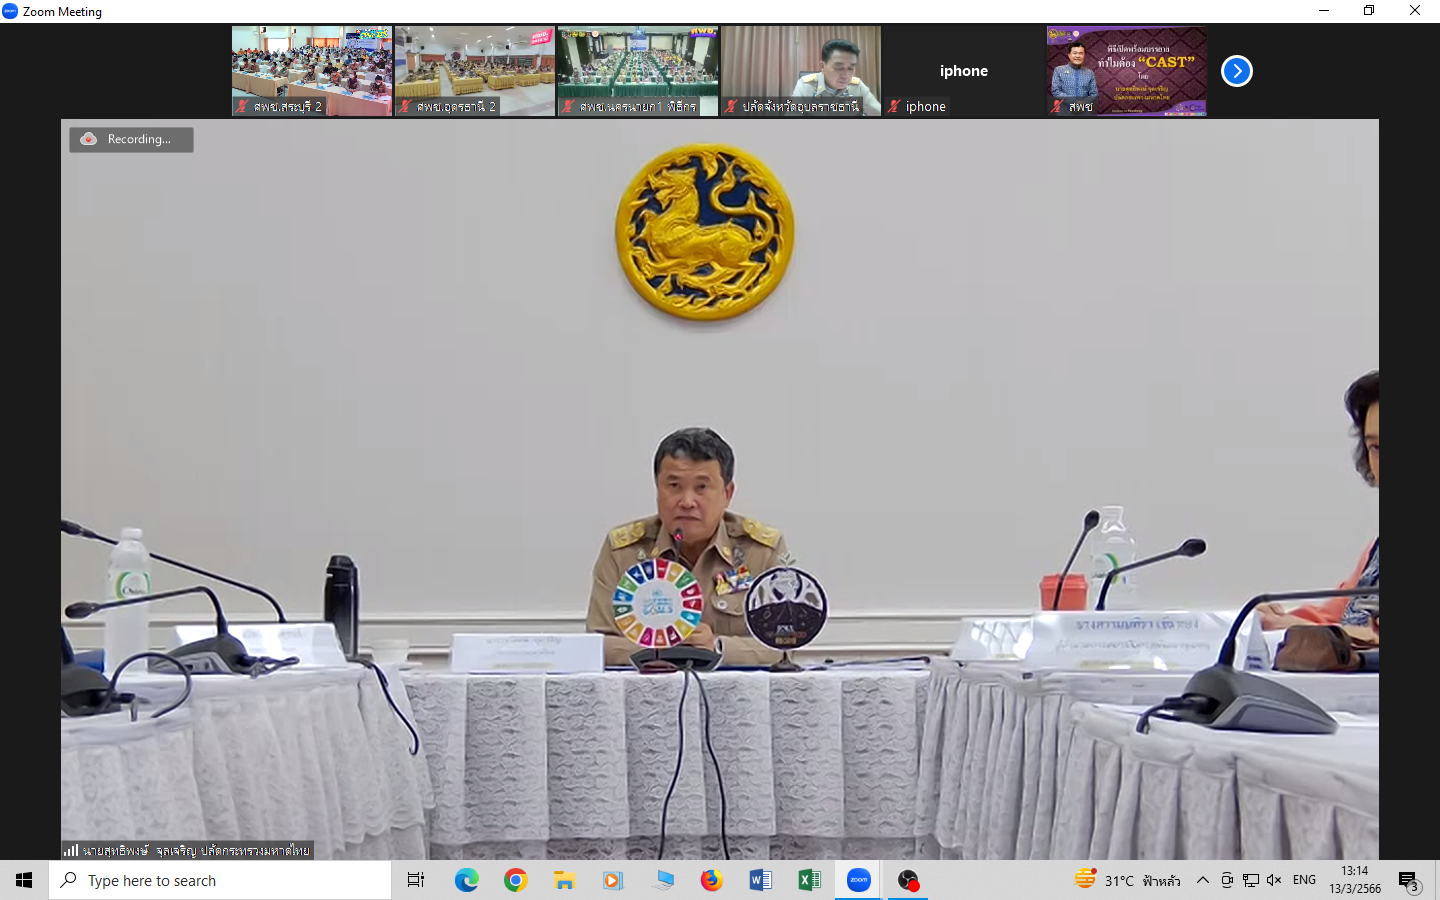The height and width of the screenshot is (900, 1440).
Task: Open the 31°C weather widget
Action: pos(1127,880)
